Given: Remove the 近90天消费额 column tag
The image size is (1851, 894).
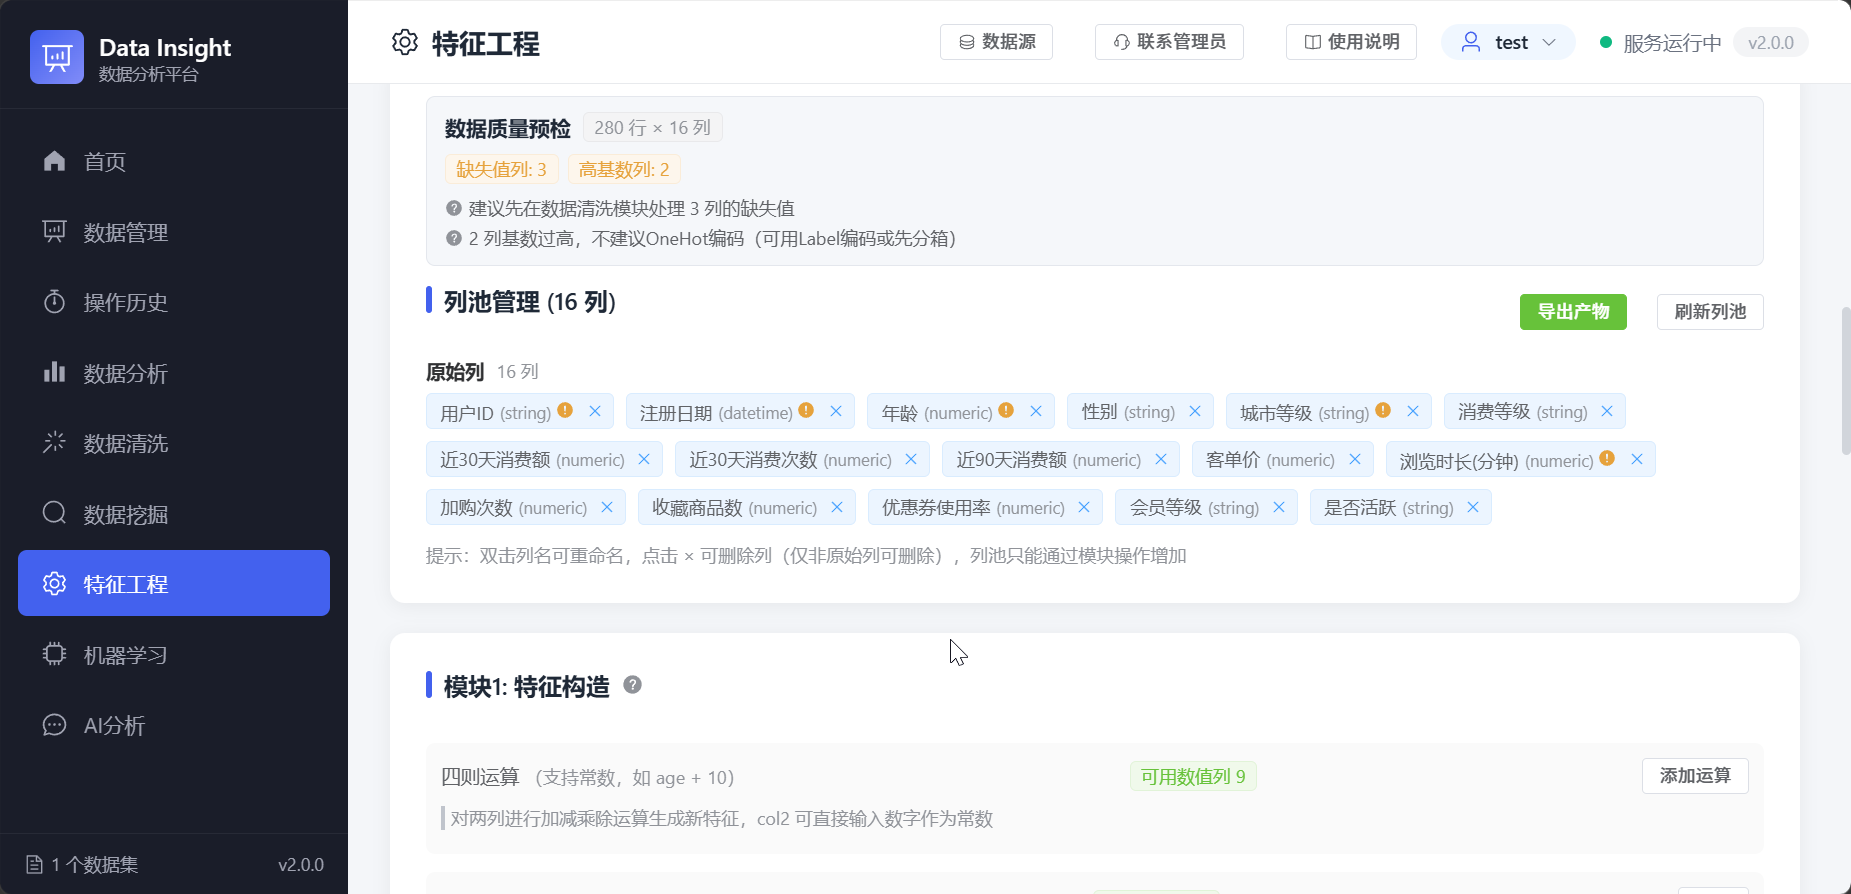Looking at the screenshot, I should pyautogui.click(x=1161, y=459).
